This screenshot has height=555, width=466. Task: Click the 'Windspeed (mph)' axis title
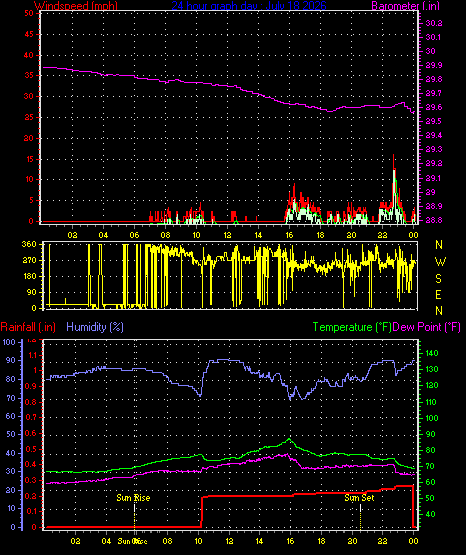pyautogui.click(x=75, y=6)
